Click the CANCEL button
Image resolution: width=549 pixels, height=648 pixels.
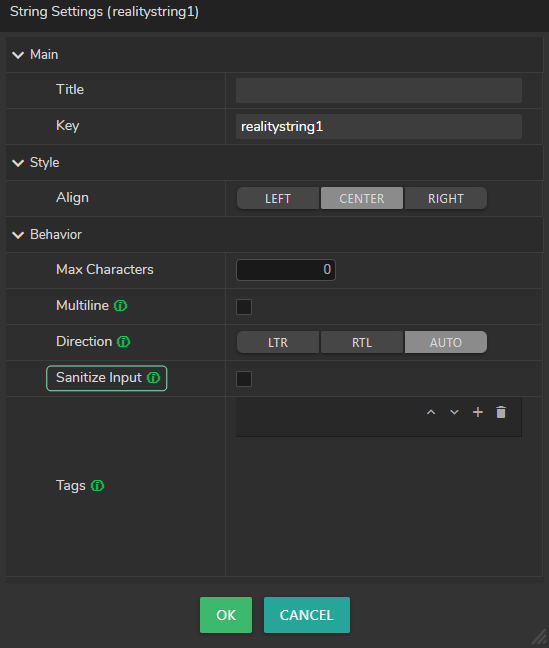[x=307, y=615]
